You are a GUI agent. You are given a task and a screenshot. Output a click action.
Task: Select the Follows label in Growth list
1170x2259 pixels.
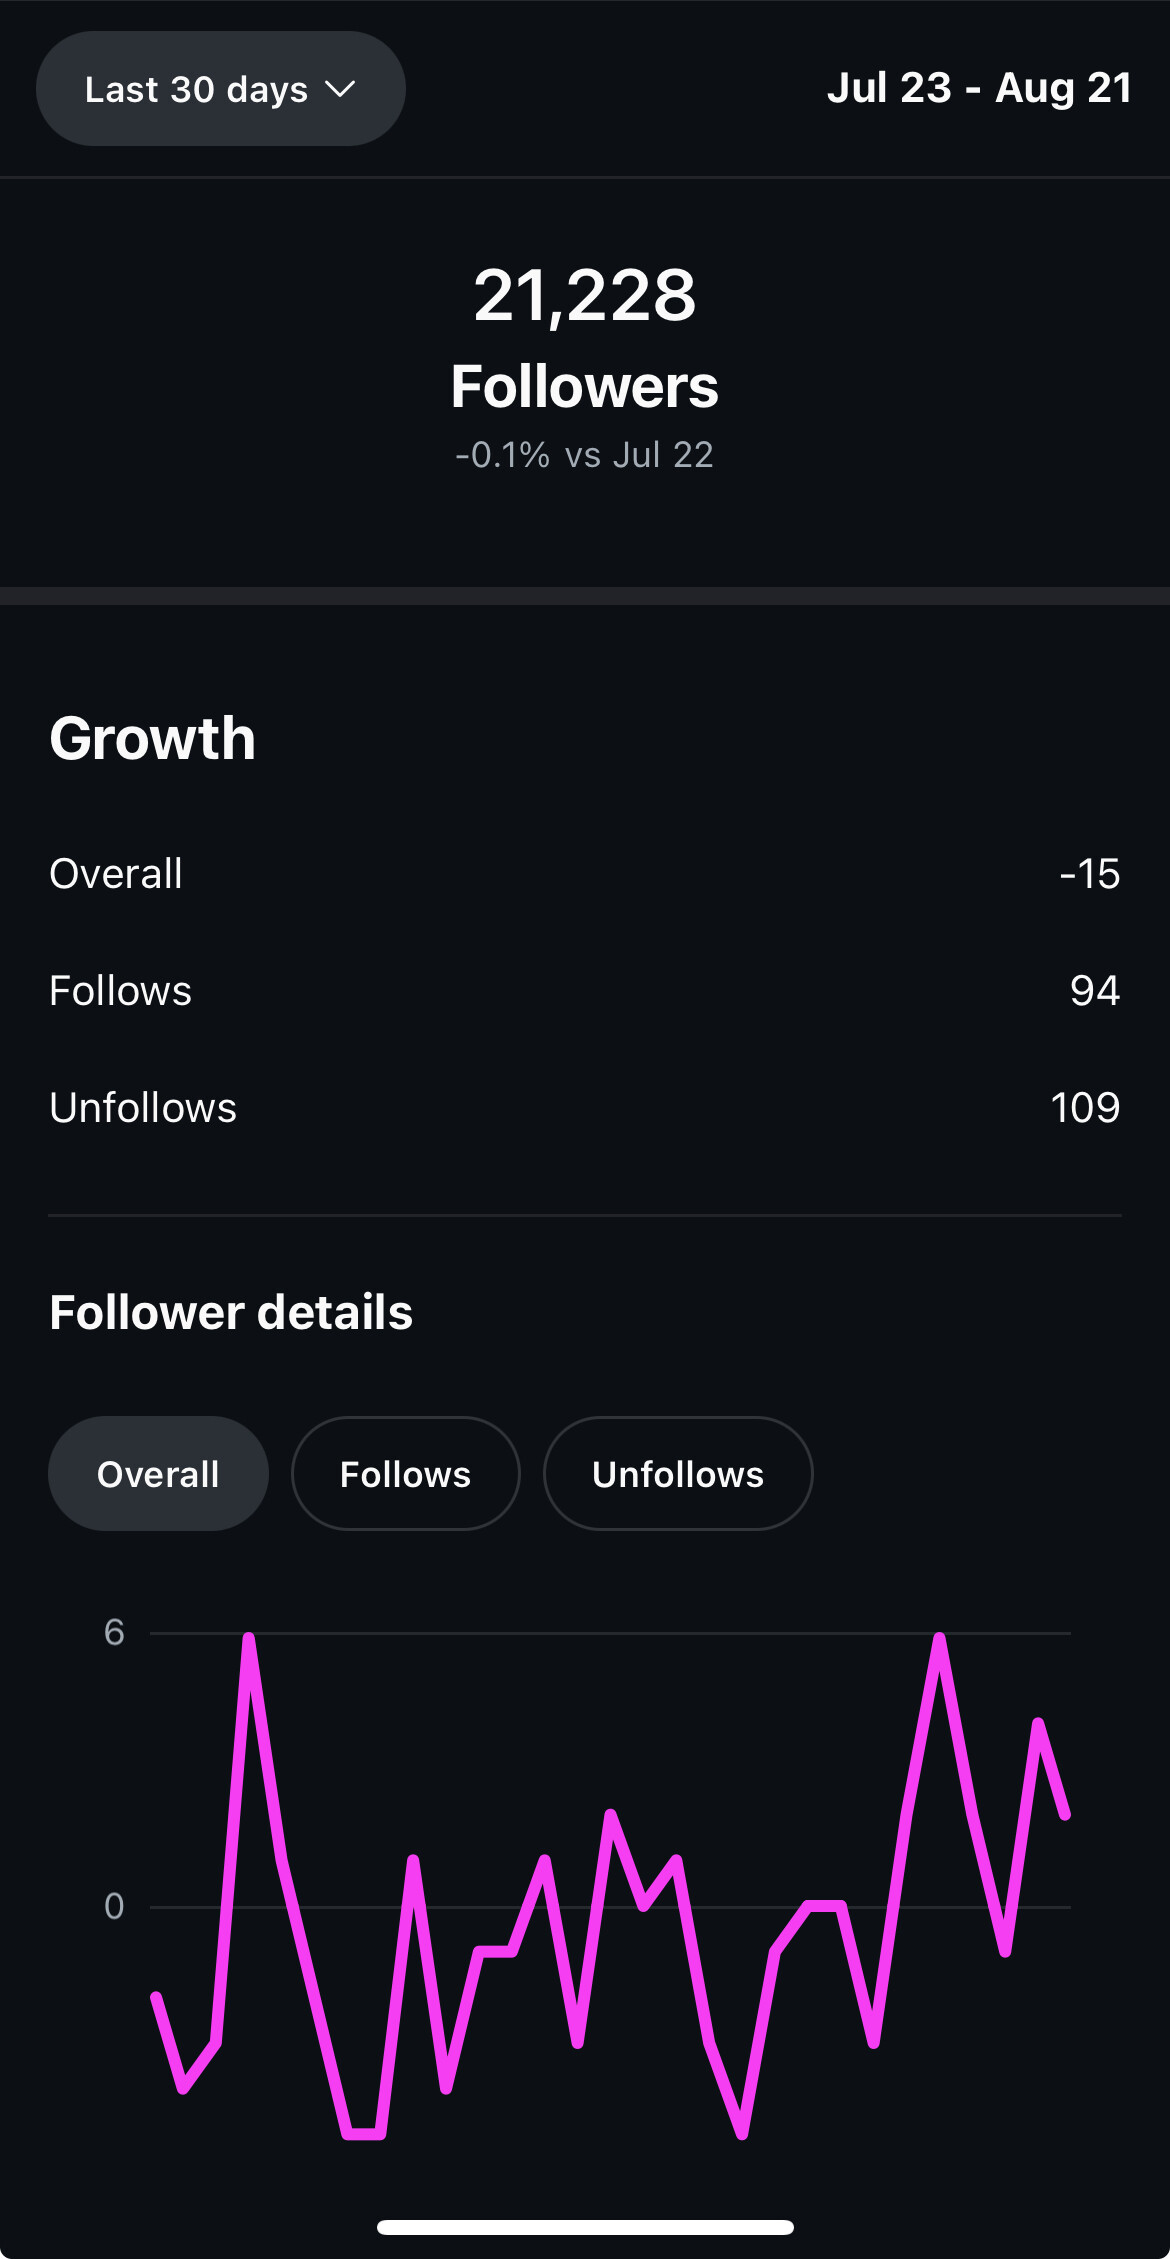coord(120,991)
